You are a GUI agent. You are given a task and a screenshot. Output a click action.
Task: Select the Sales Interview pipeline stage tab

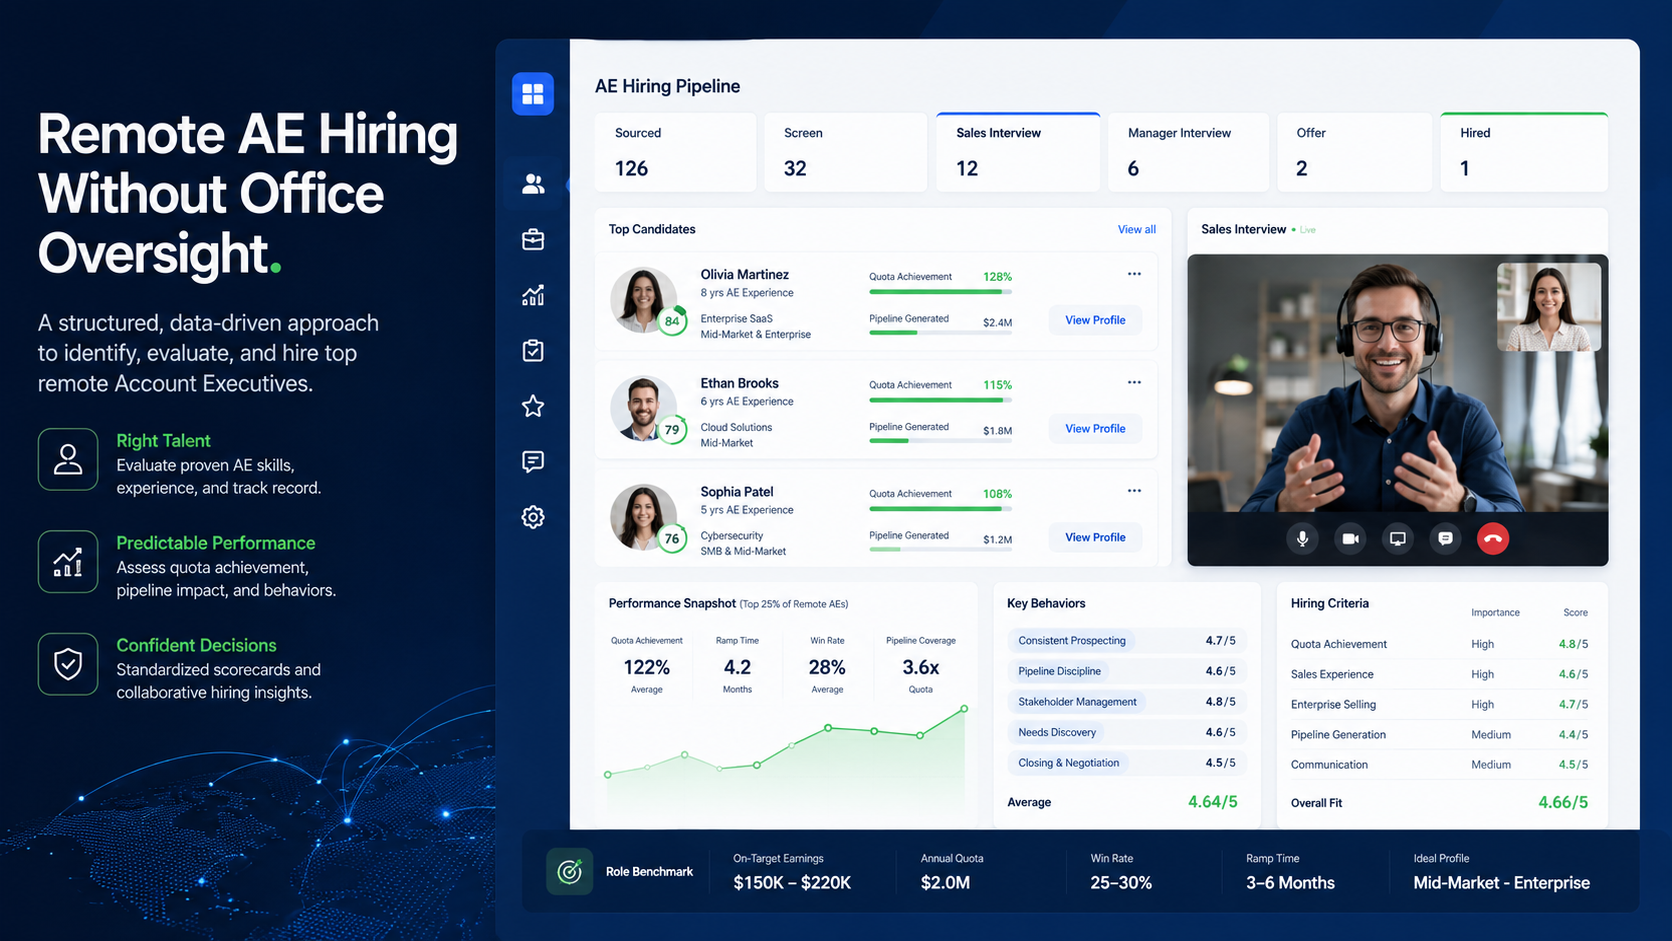coord(1018,152)
